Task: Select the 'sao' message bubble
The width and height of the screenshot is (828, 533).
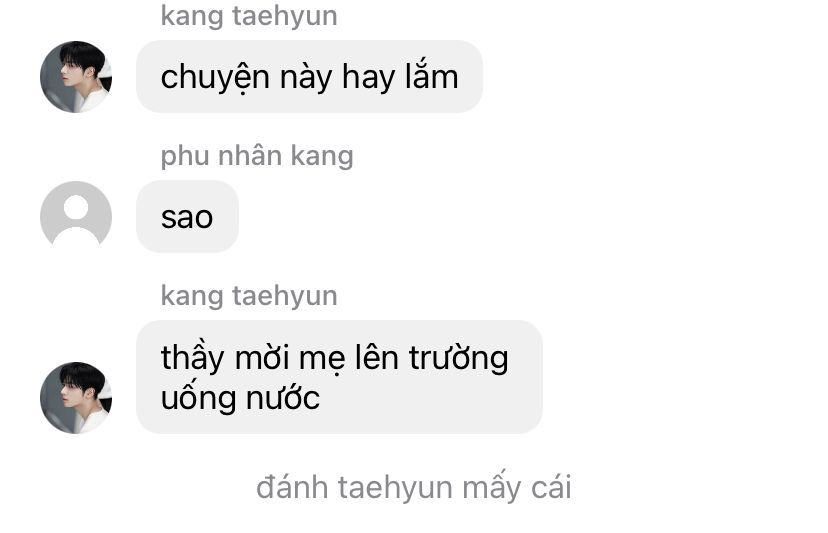Action: point(187,217)
